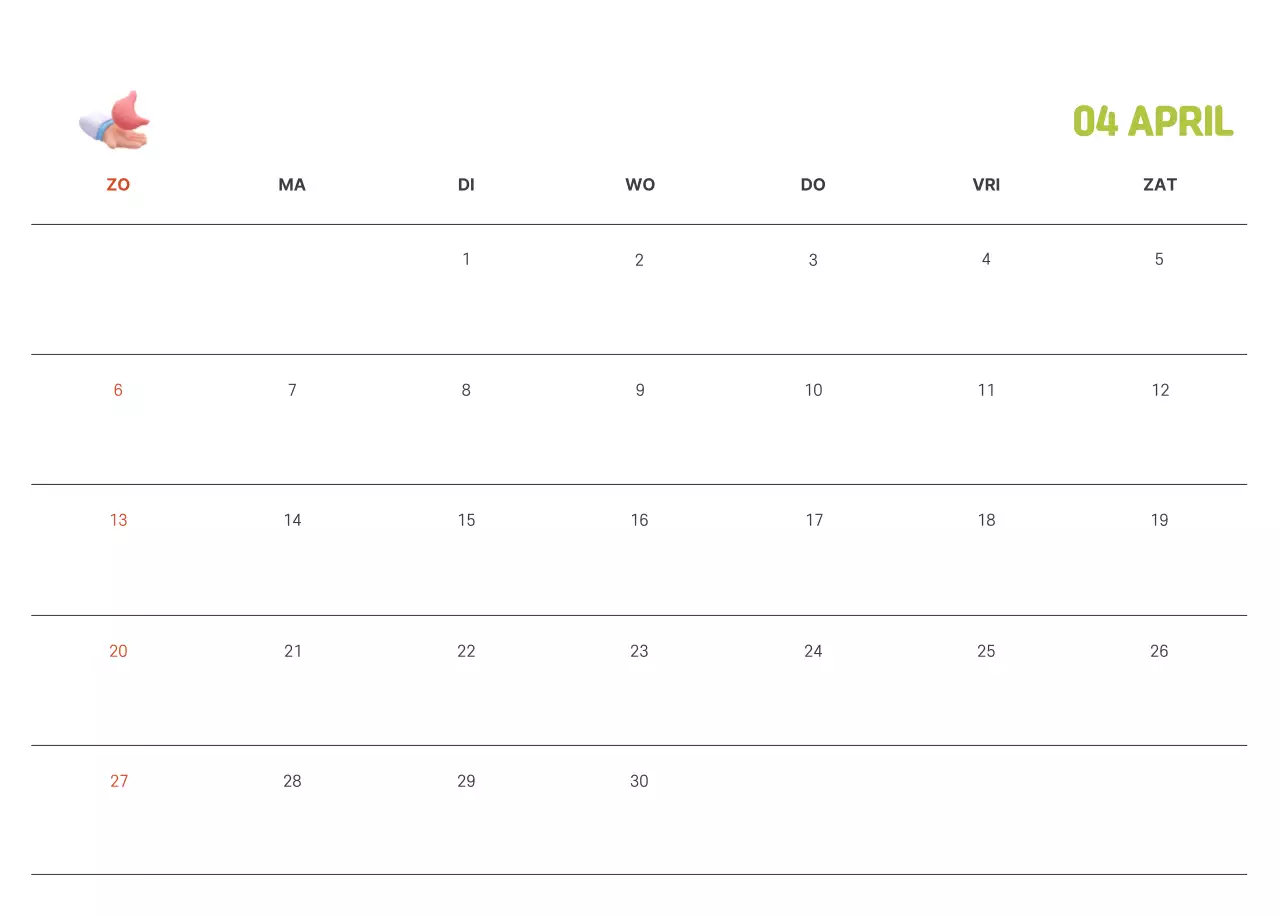Screen dimensions: 1280x916
Task: Choose date 16 on Wednesday
Action: click(x=640, y=520)
